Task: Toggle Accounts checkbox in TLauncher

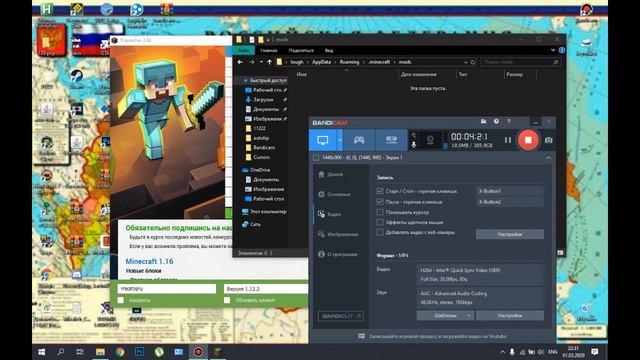Action: click(121, 300)
